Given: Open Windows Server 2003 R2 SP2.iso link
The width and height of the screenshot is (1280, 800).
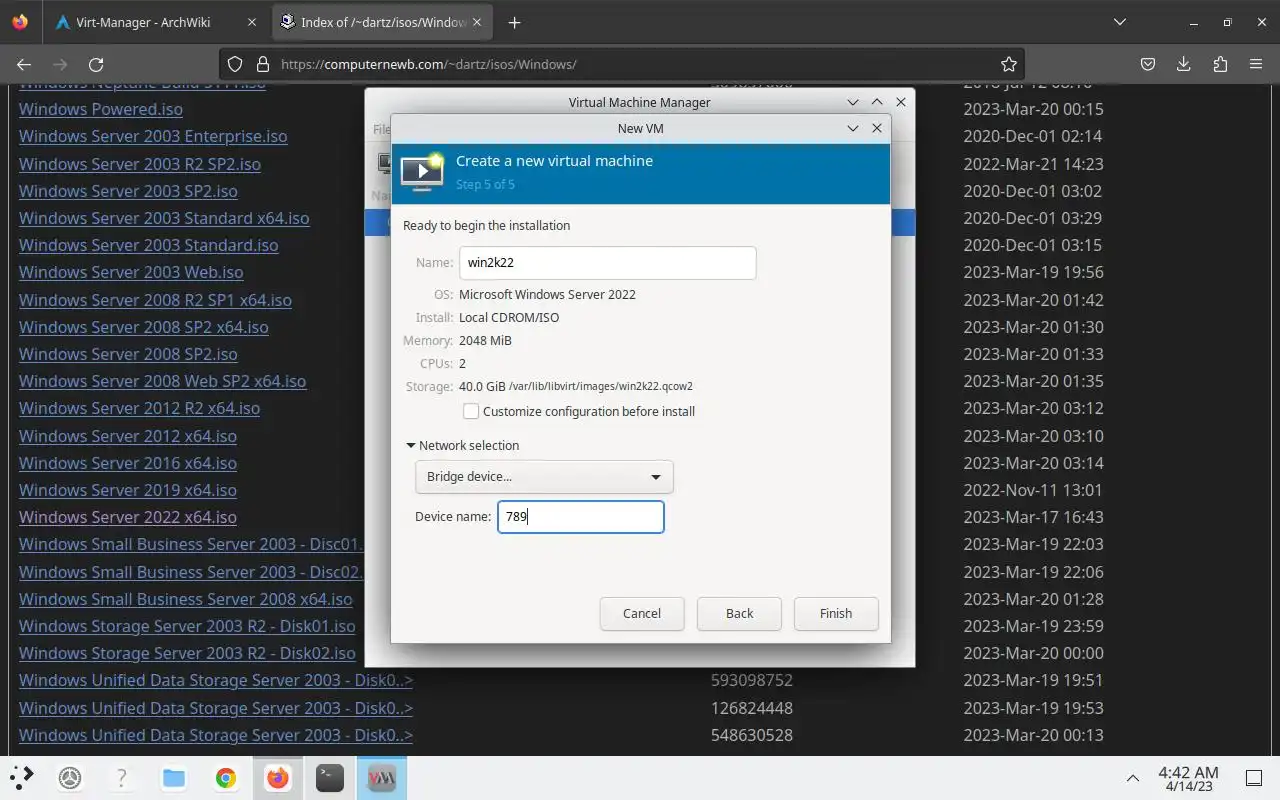Looking at the screenshot, I should [x=140, y=164].
